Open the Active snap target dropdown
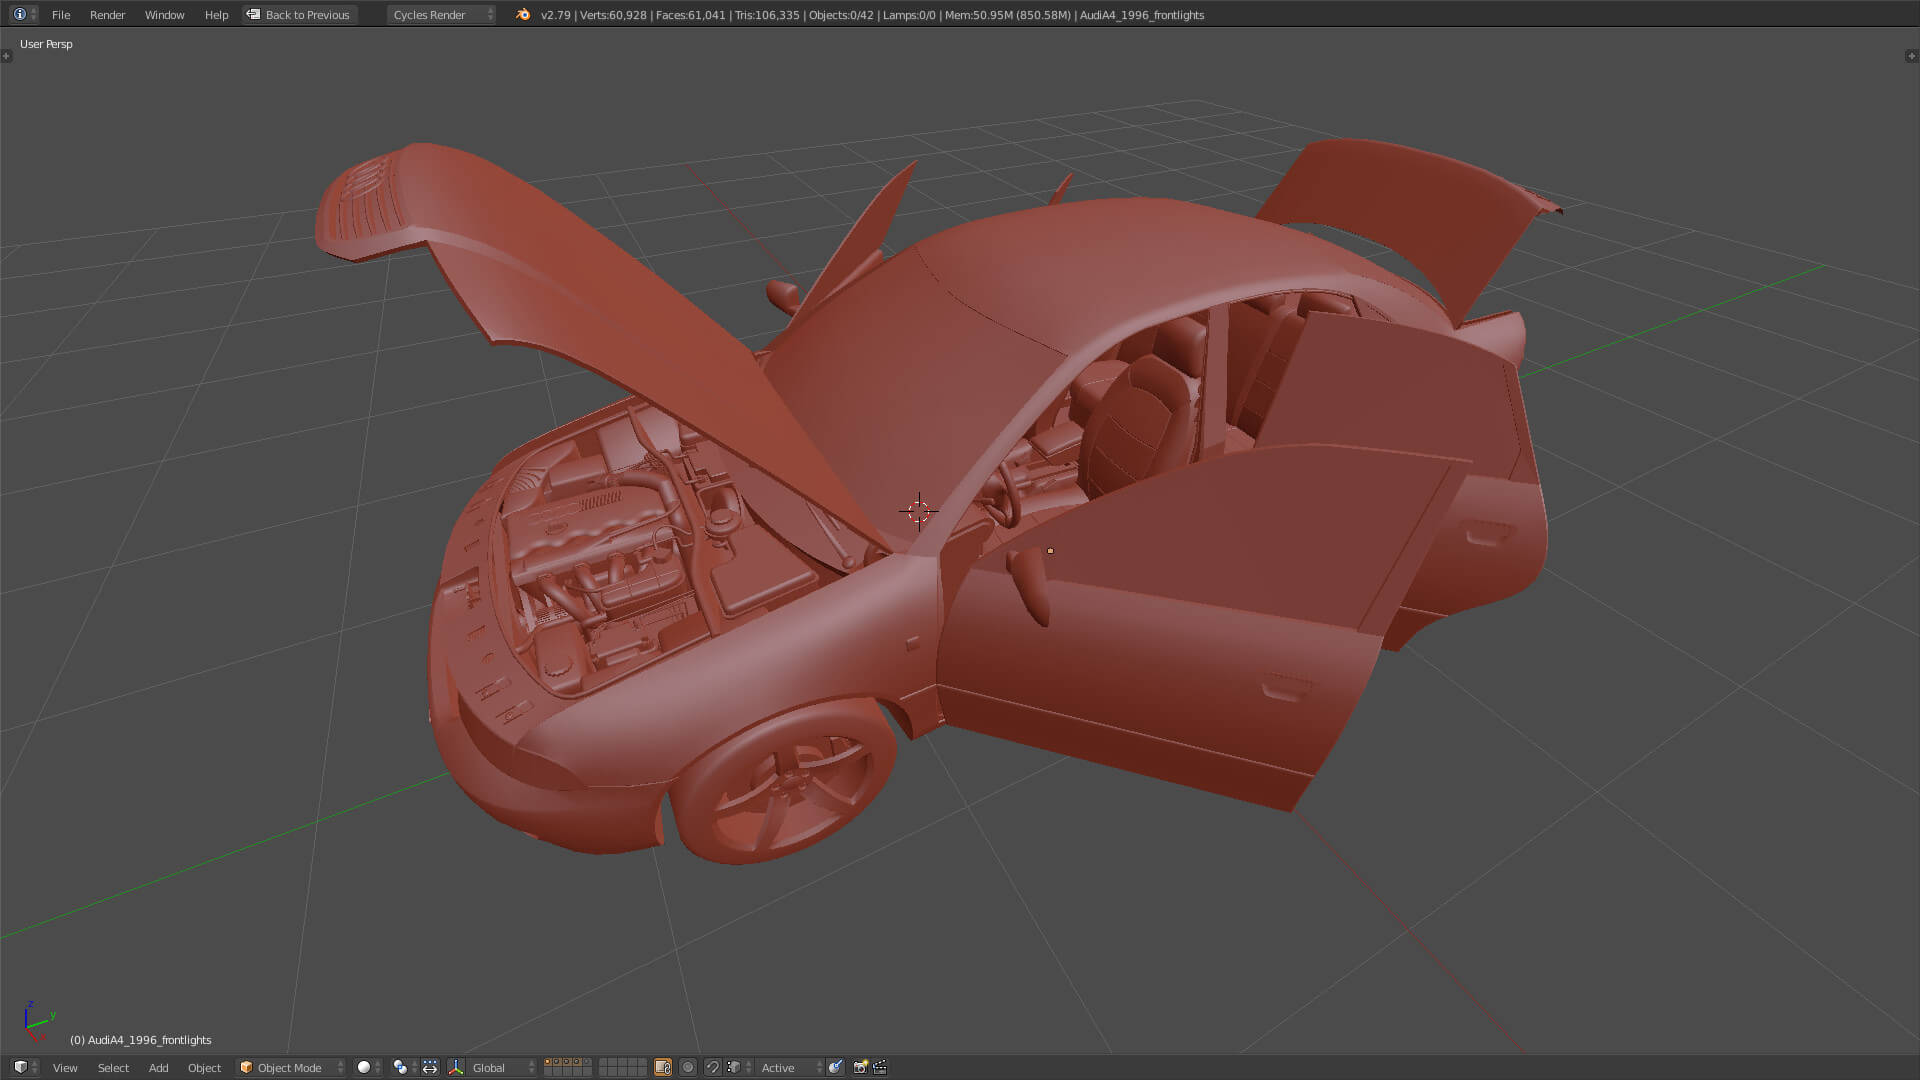Screen dimensions: 1920x1080 (x=789, y=1067)
